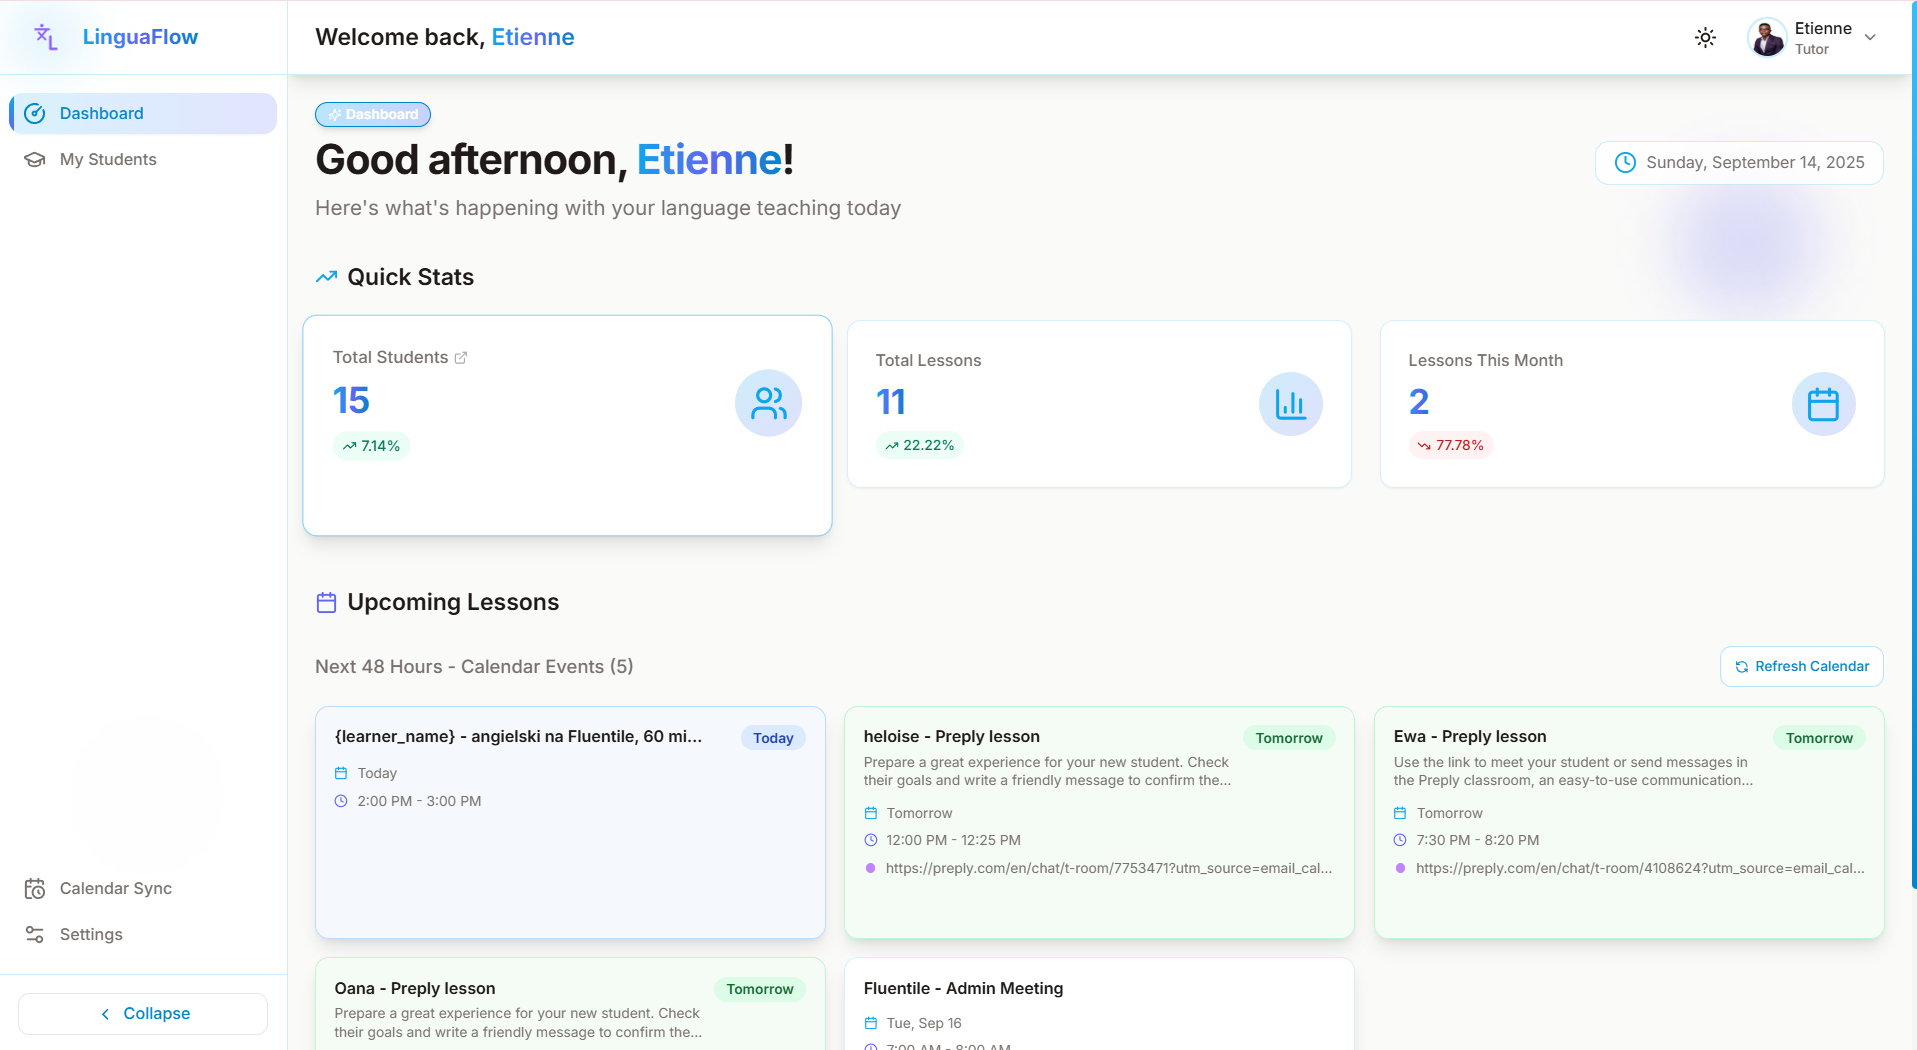
Task: Click the Tue, Sep 16 calendar icon
Action: coord(871,1023)
